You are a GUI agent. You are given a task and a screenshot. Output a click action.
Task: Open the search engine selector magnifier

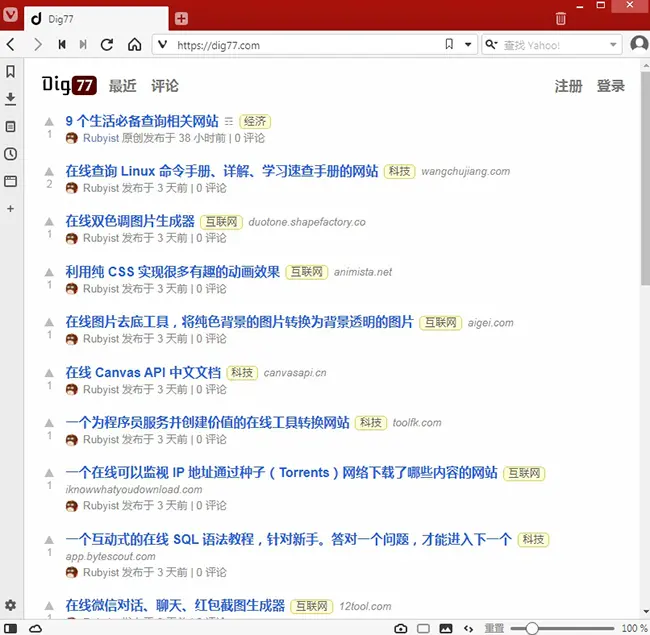tap(491, 44)
